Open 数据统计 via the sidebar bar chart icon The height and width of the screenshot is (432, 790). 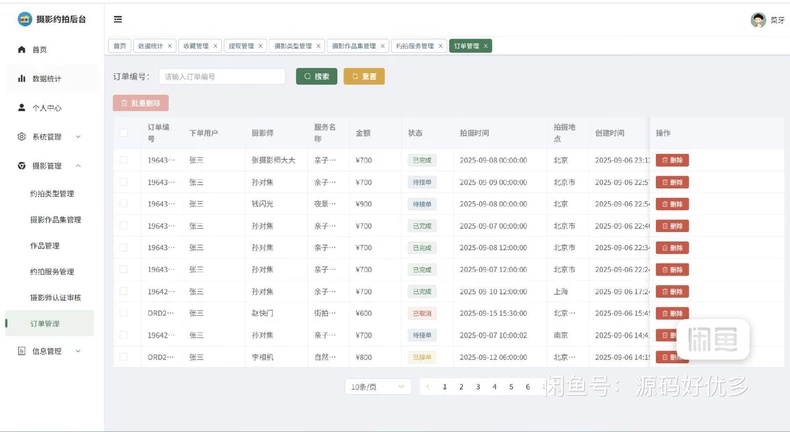point(21,78)
